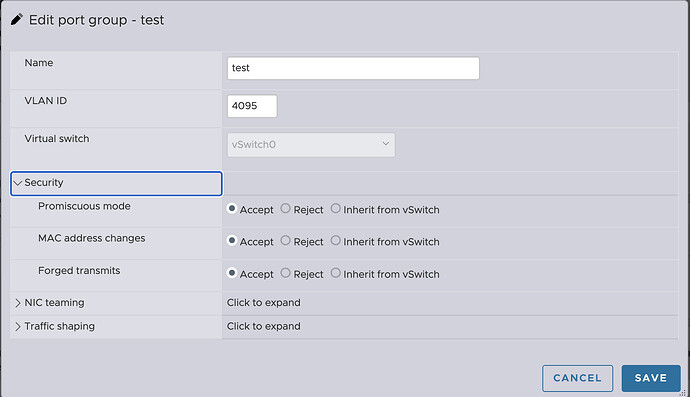The height and width of the screenshot is (397, 690).
Task: Click 'Click to expand' text beside Traffic shaping
Action: [264, 327]
